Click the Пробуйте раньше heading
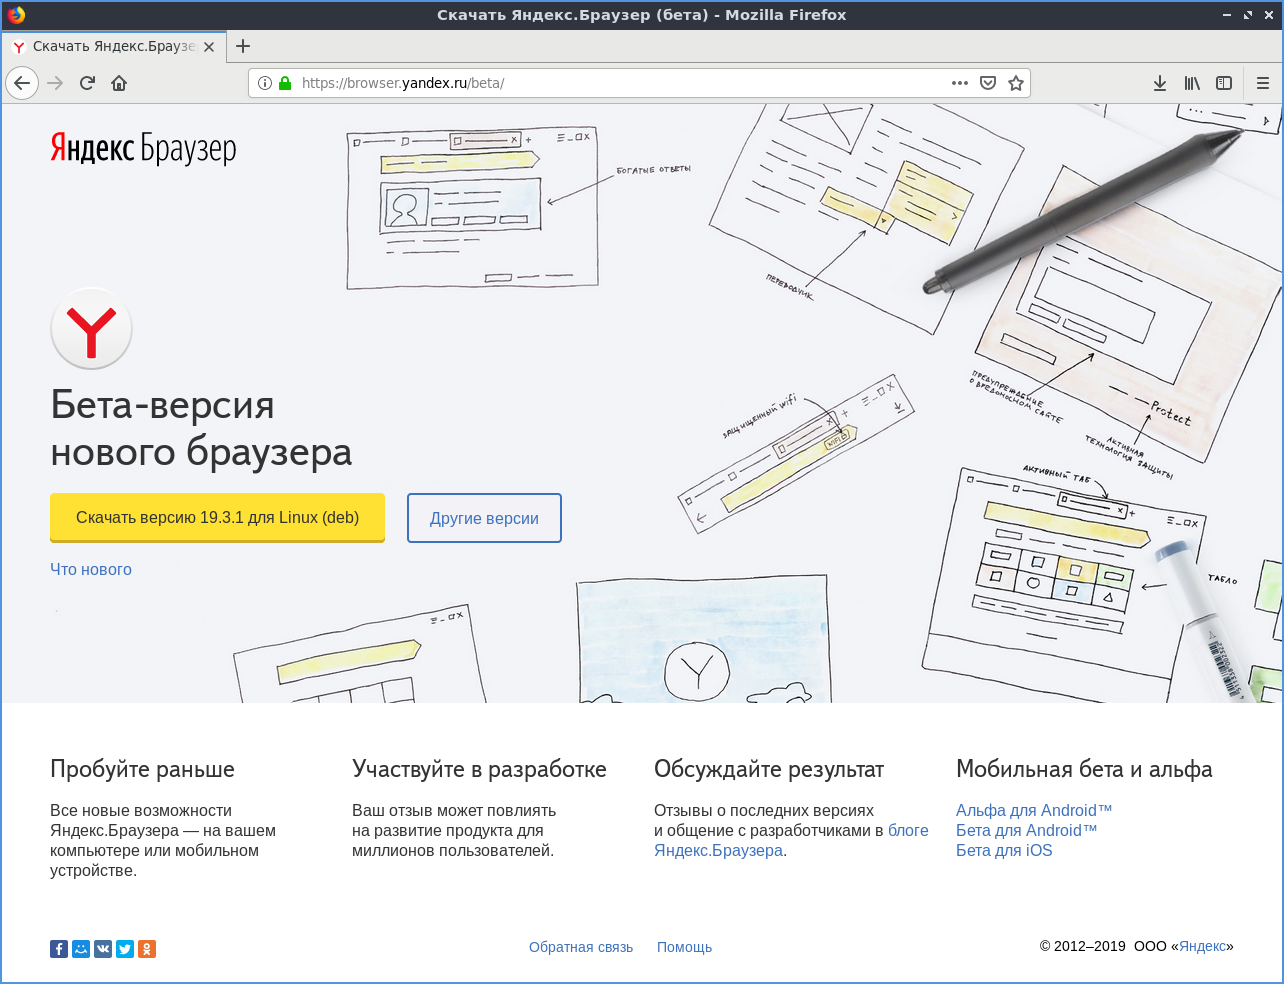This screenshot has width=1284, height=984. tap(142, 769)
